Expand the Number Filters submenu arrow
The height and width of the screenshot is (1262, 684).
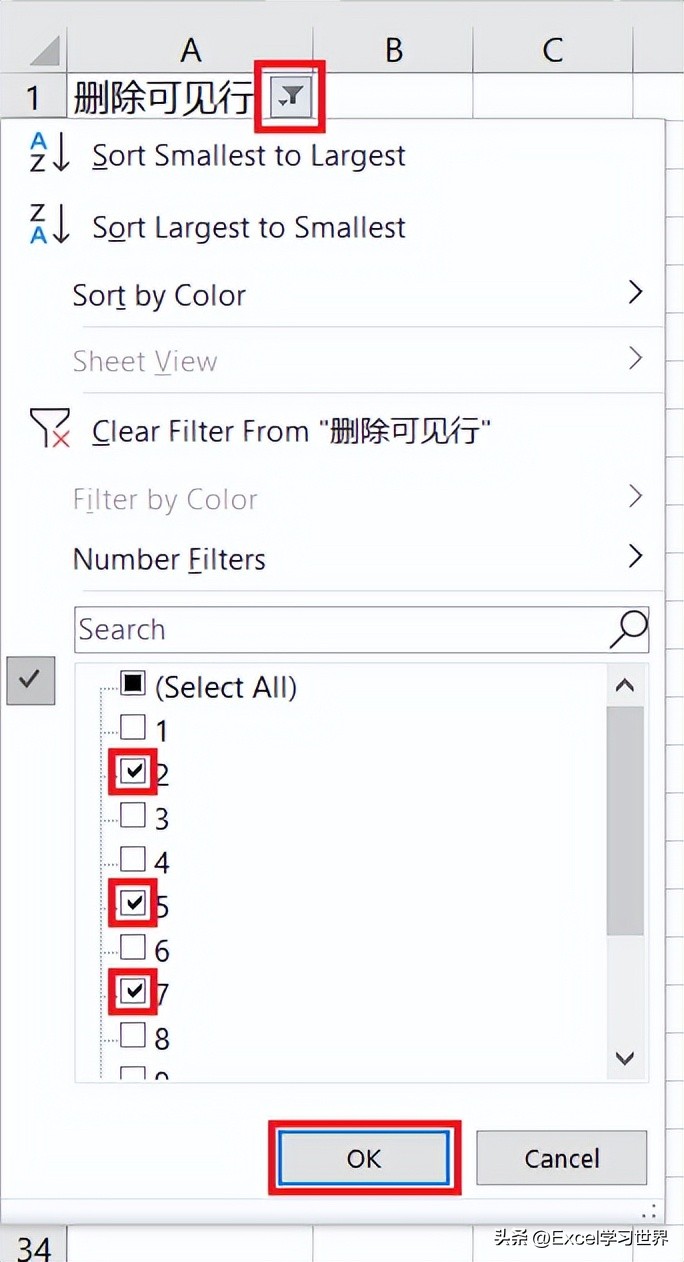(x=634, y=556)
